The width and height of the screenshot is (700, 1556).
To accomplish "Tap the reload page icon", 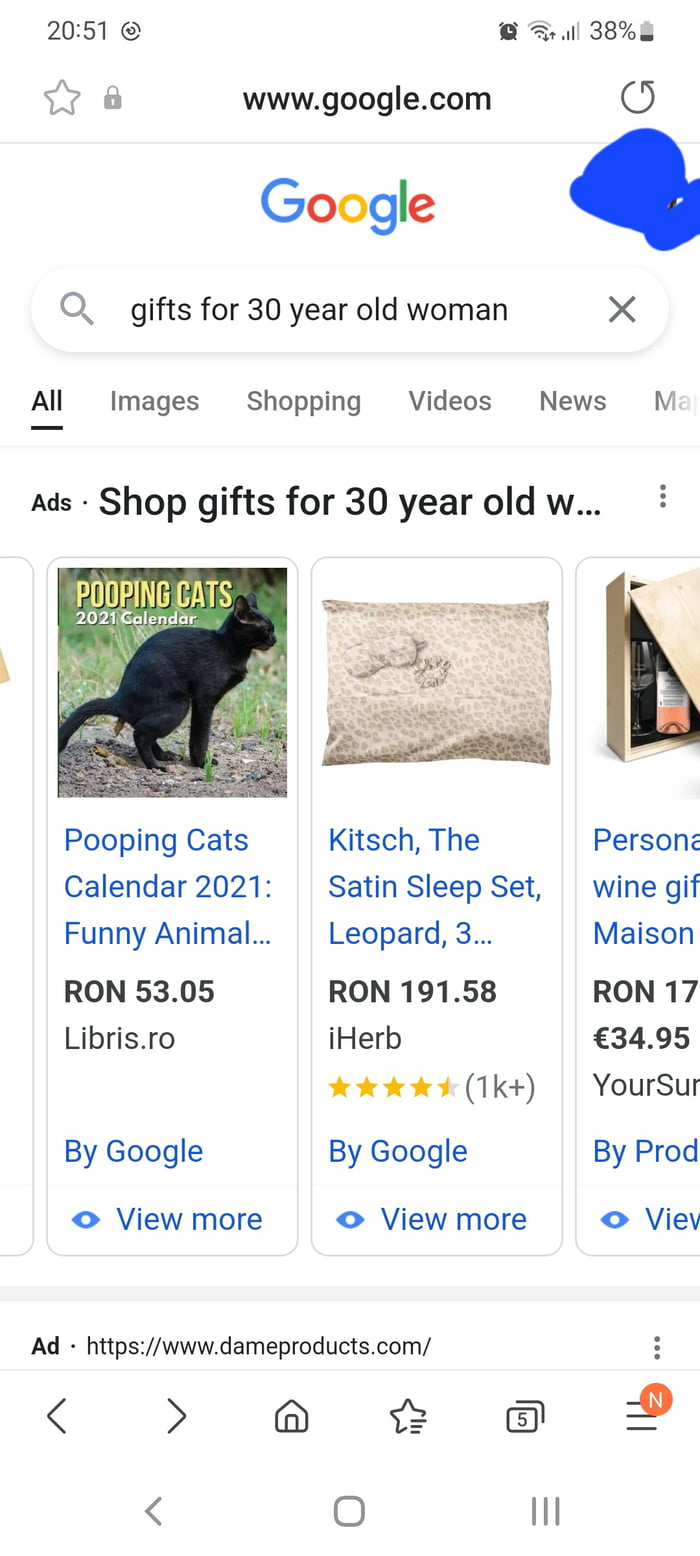I will coord(637,98).
